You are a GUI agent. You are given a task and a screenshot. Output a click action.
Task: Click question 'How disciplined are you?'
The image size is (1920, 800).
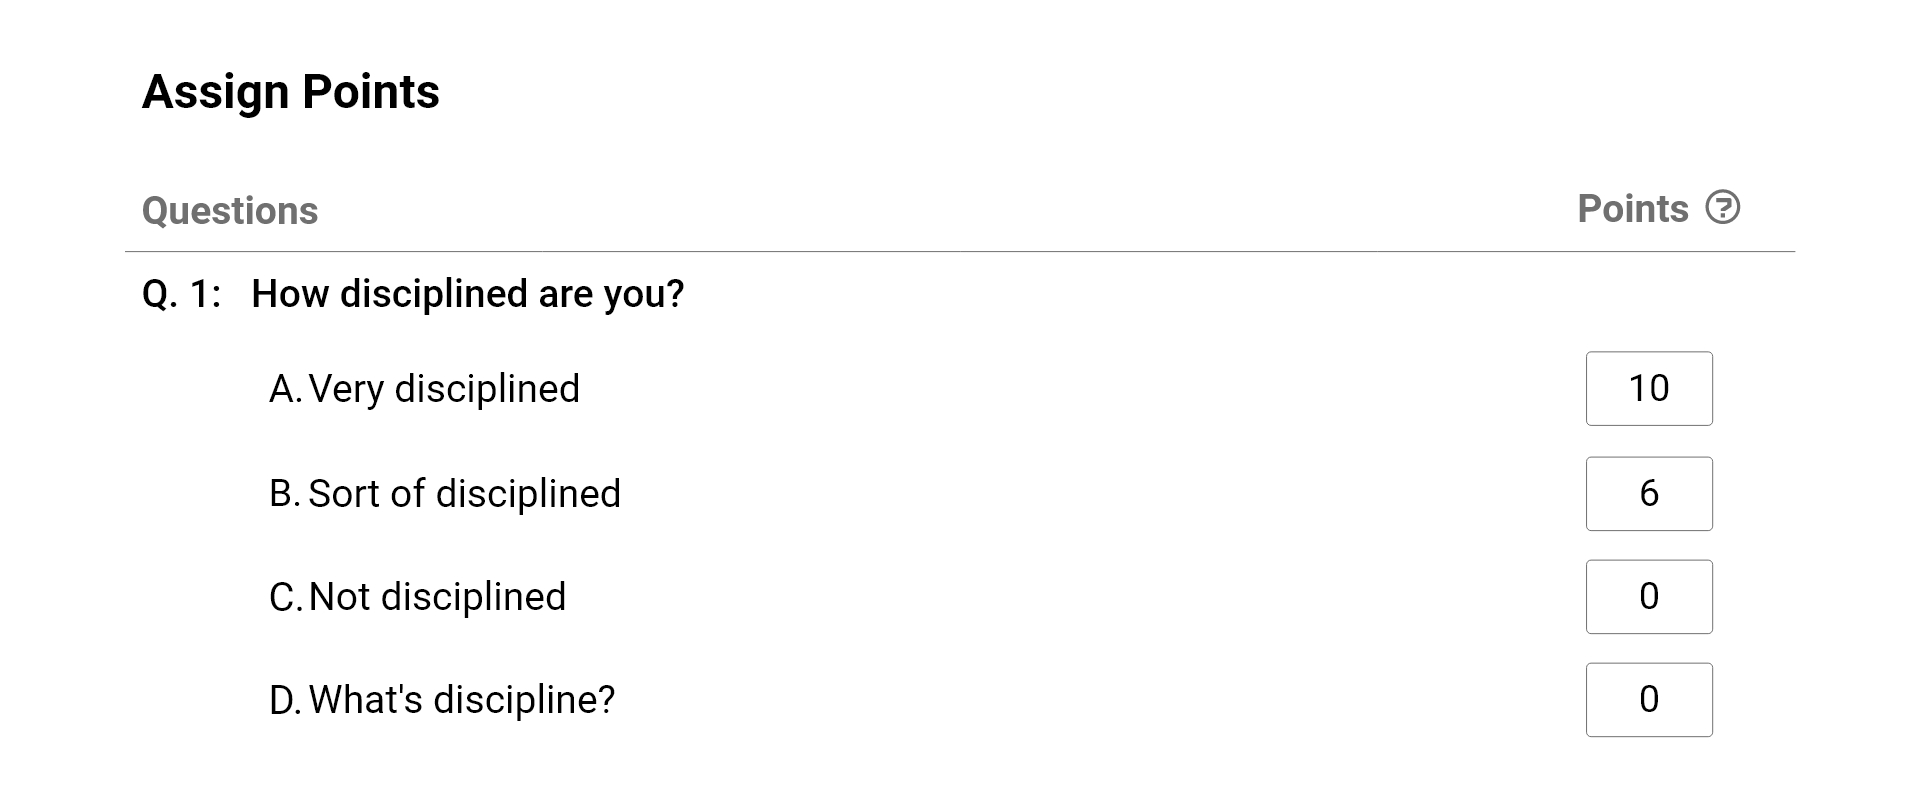tap(468, 294)
